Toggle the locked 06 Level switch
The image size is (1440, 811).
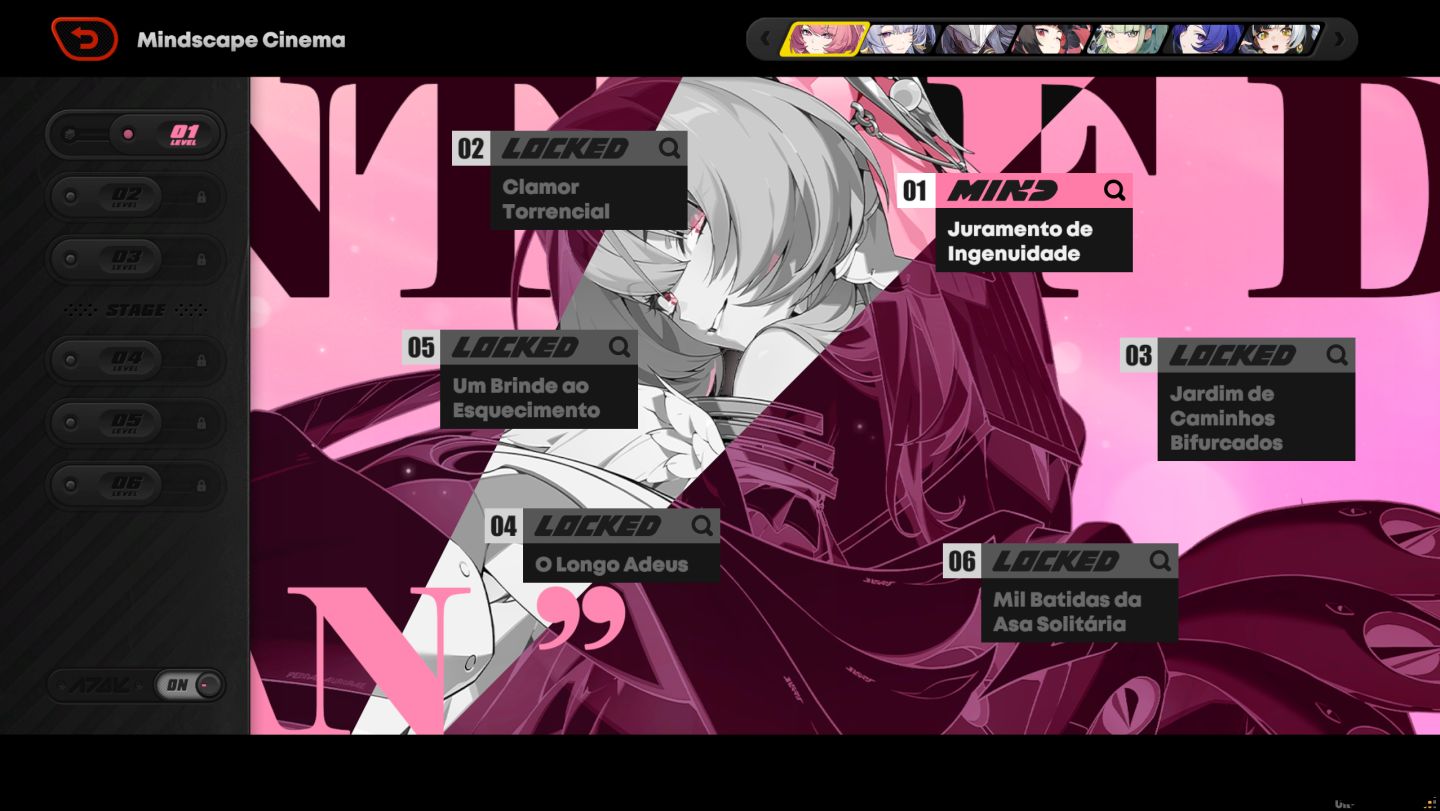tap(136, 485)
